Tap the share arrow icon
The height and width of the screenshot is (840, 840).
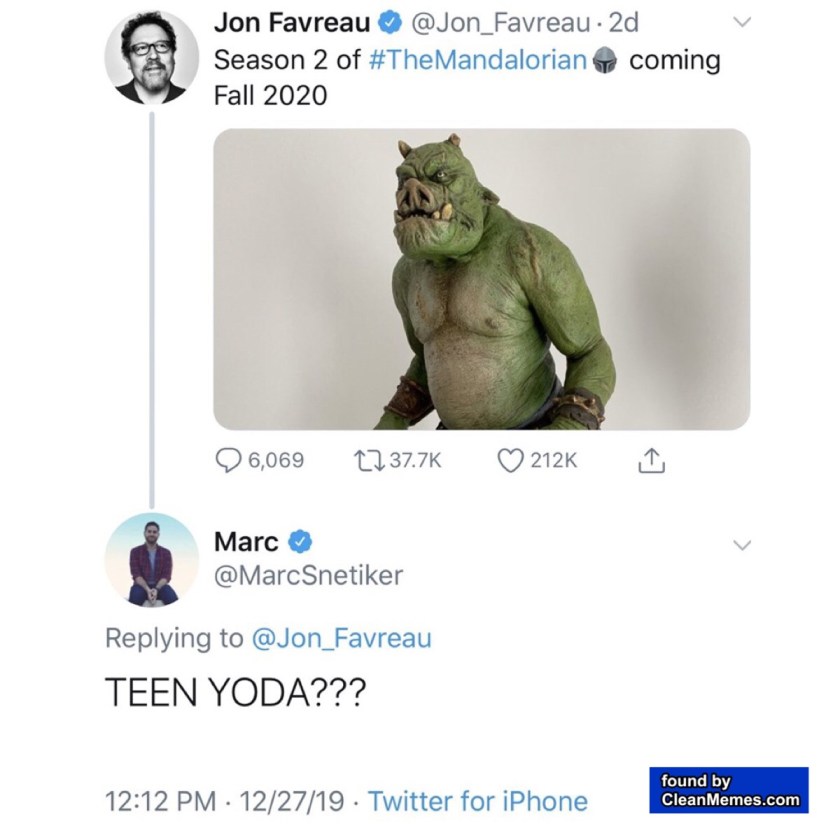coord(651,459)
